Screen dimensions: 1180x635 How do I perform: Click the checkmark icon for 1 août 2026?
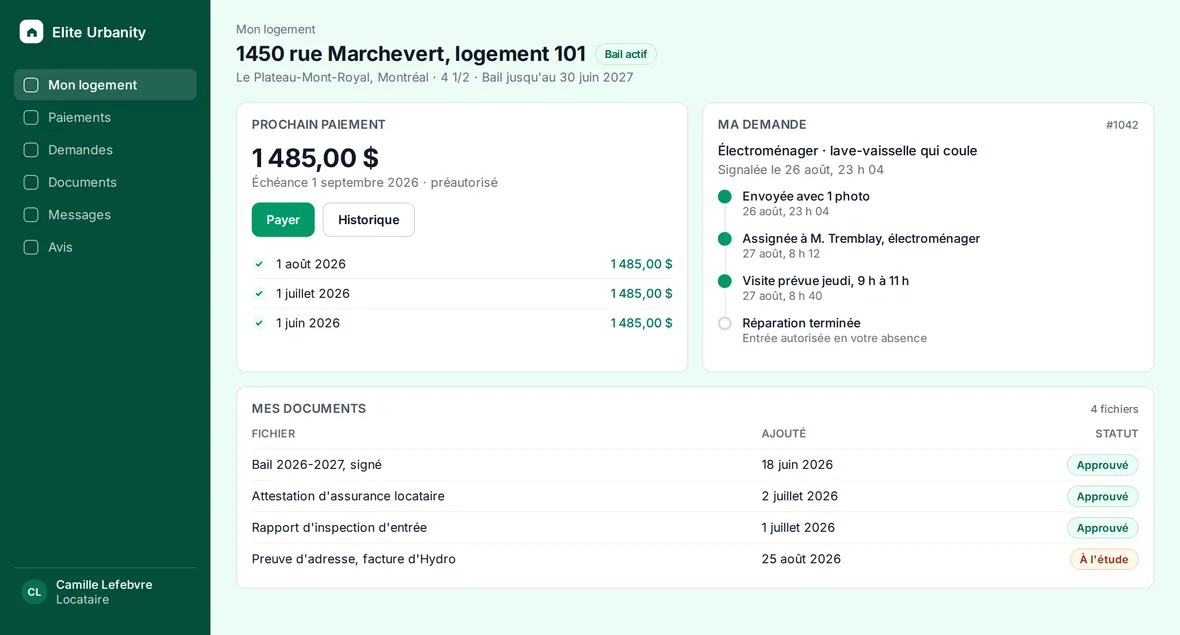point(259,264)
